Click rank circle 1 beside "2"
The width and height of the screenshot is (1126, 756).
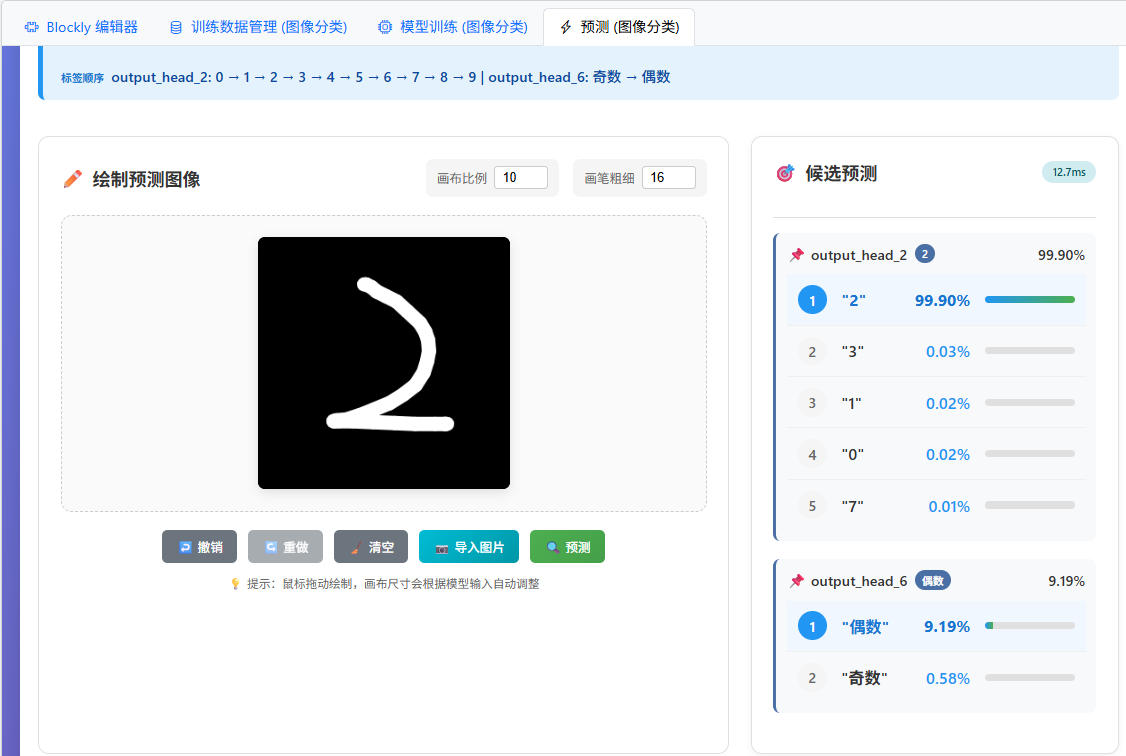click(x=812, y=300)
